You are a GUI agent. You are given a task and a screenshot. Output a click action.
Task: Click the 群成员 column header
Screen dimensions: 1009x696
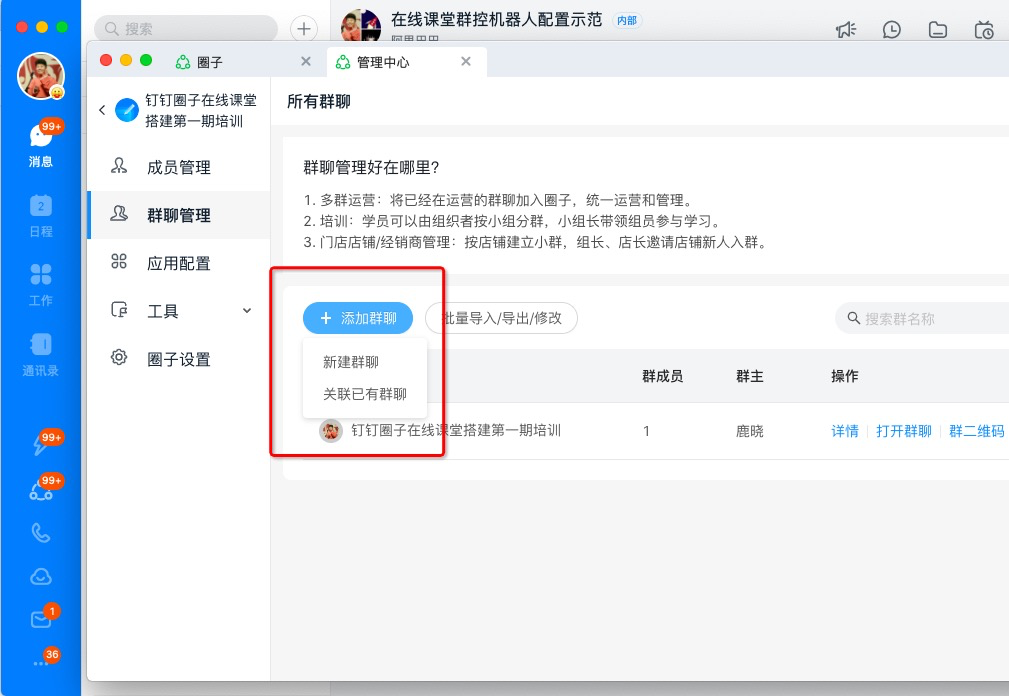[x=662, y=376]
